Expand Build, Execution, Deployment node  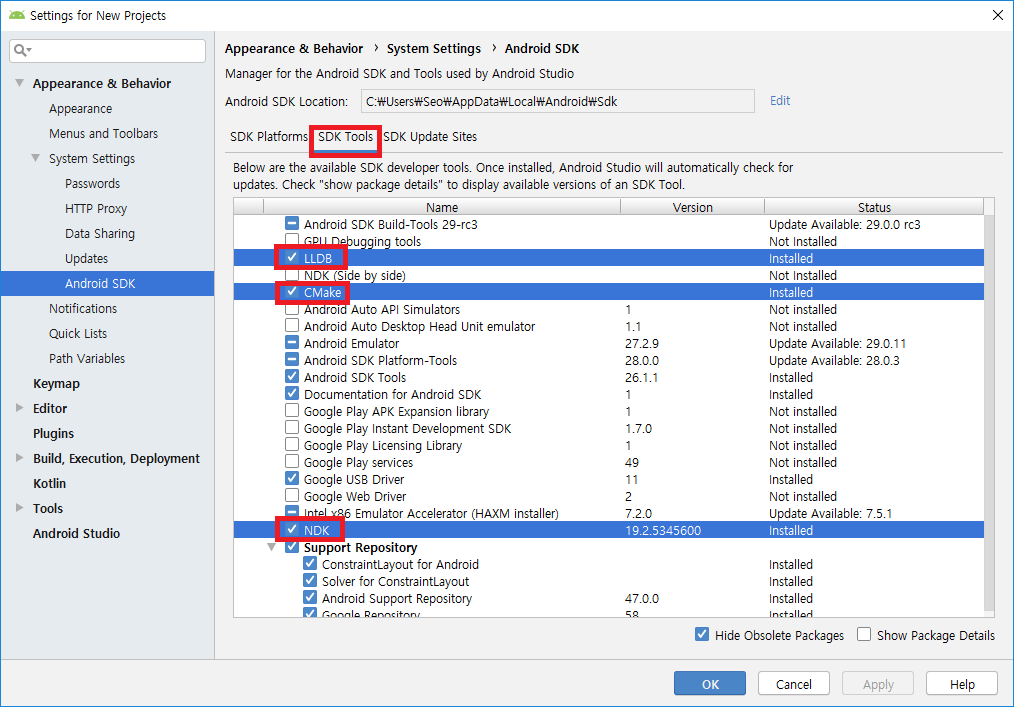19,457
